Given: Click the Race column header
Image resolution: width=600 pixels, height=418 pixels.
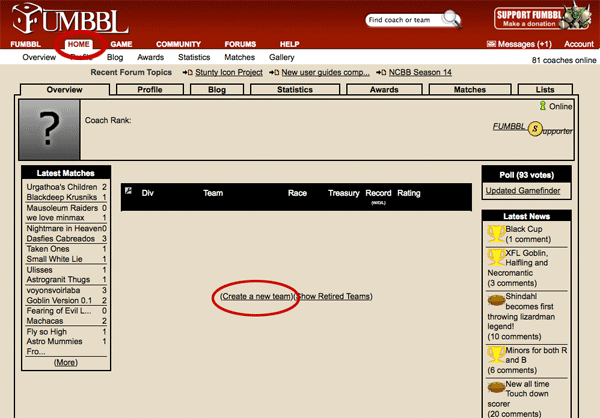Looking at the screenshot, I should point(297,193).
